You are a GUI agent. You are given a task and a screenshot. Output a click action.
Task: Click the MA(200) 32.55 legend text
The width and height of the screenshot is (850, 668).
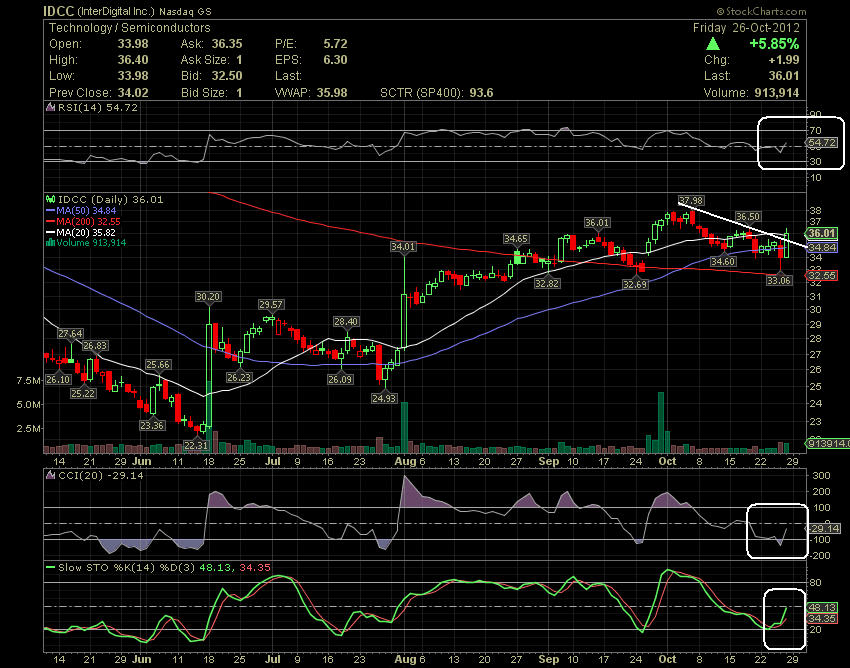[88, 221]
